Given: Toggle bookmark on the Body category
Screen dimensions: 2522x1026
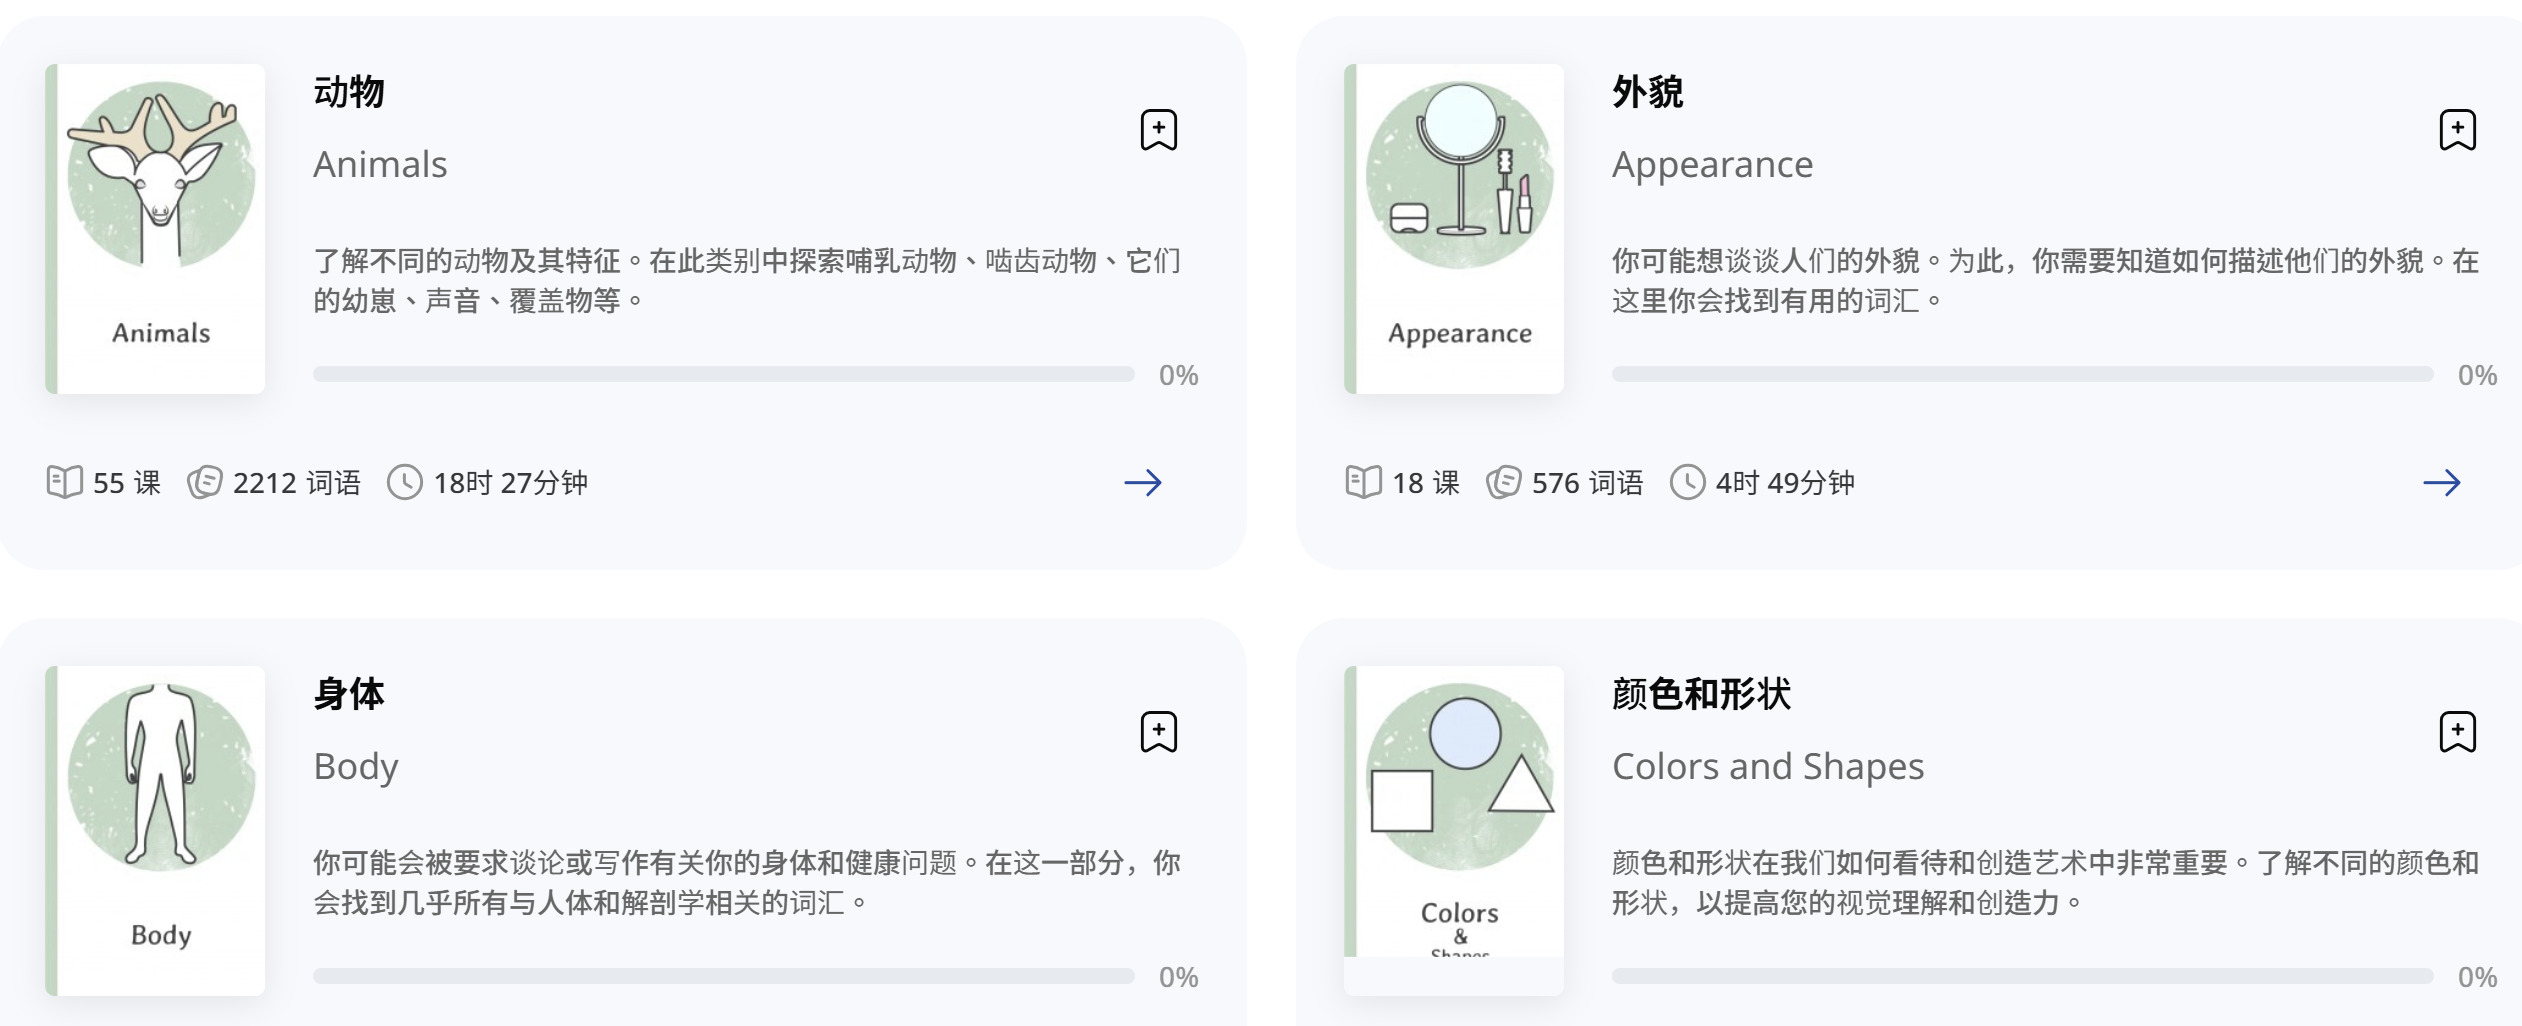Looking at the screenshot, I should coord(1158,732).
